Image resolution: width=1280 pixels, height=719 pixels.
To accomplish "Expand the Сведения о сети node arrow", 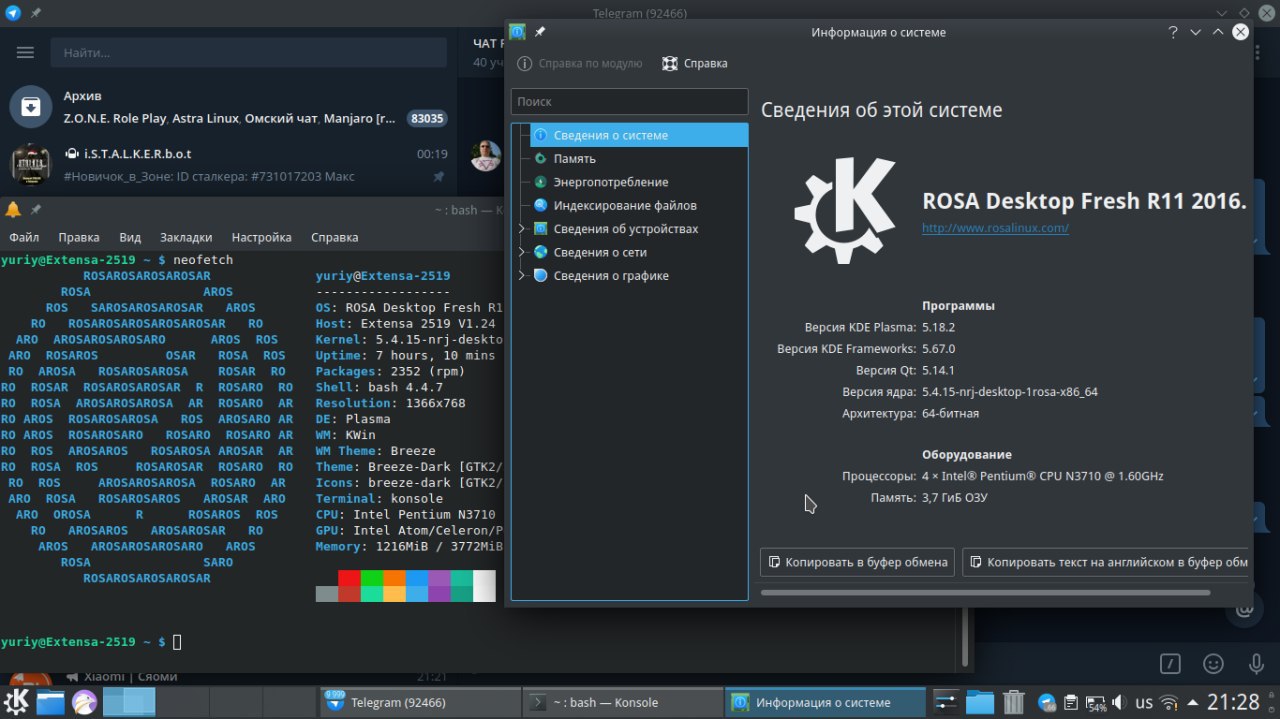I will click(521, 252).
